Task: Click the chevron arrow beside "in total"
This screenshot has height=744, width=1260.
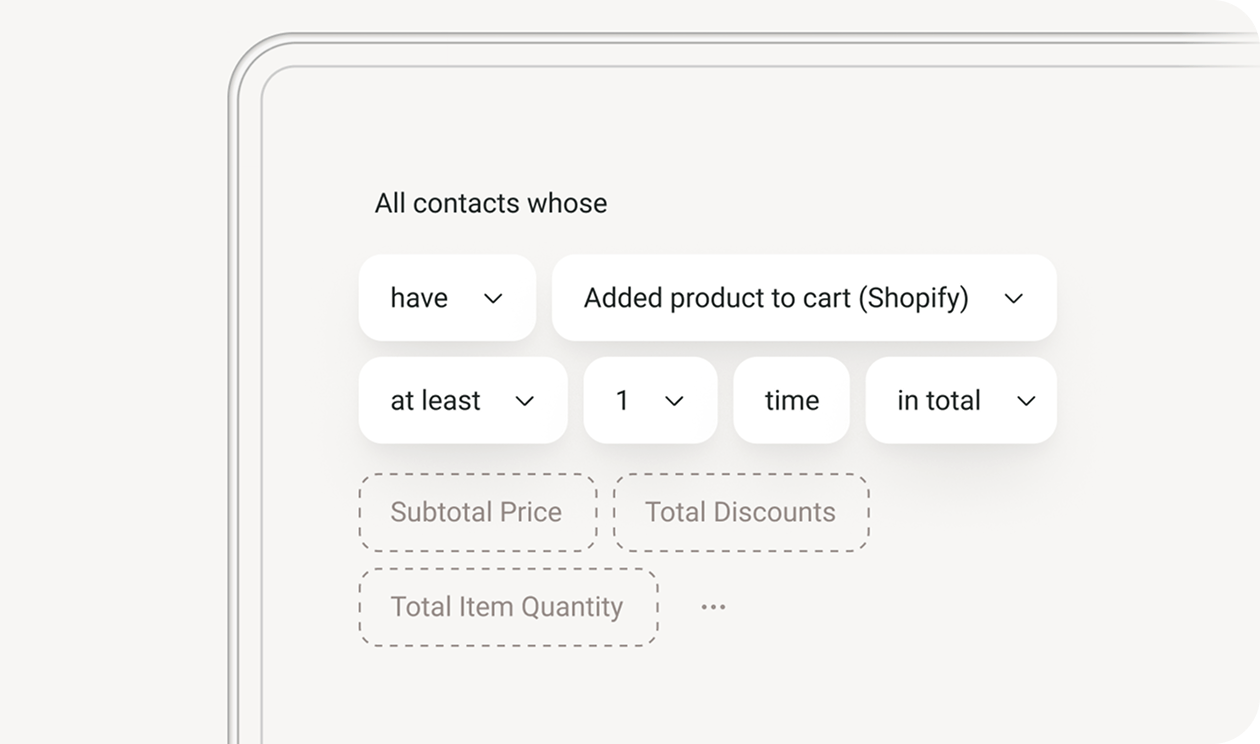Action: pos(1025,401)
